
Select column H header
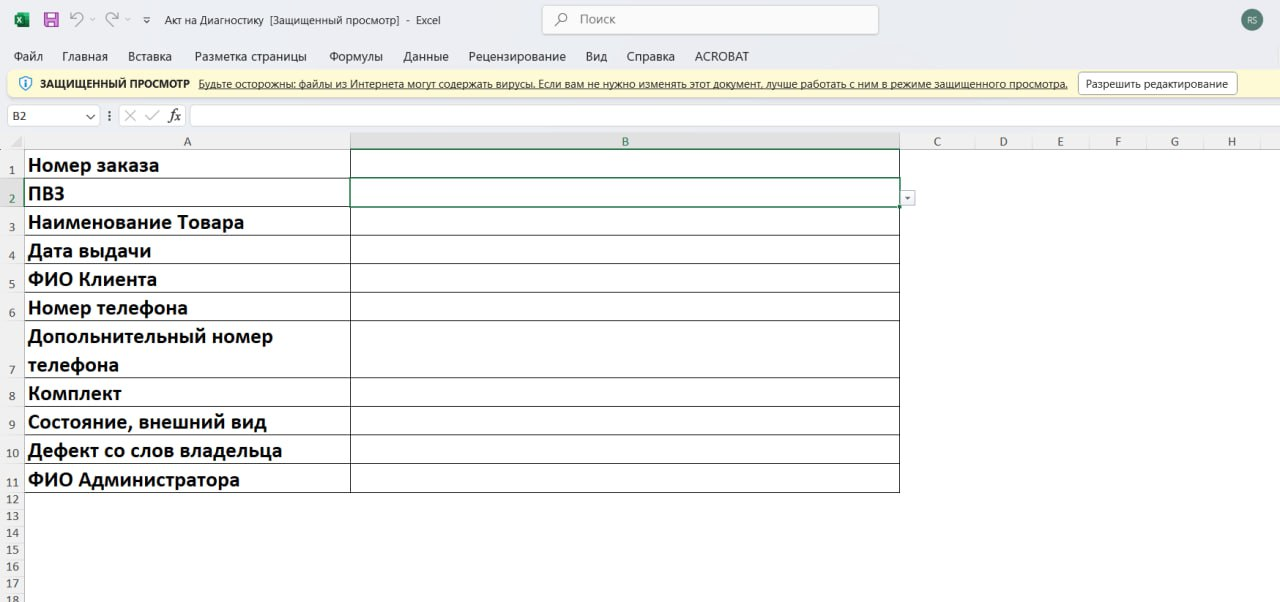point(1232,141)
